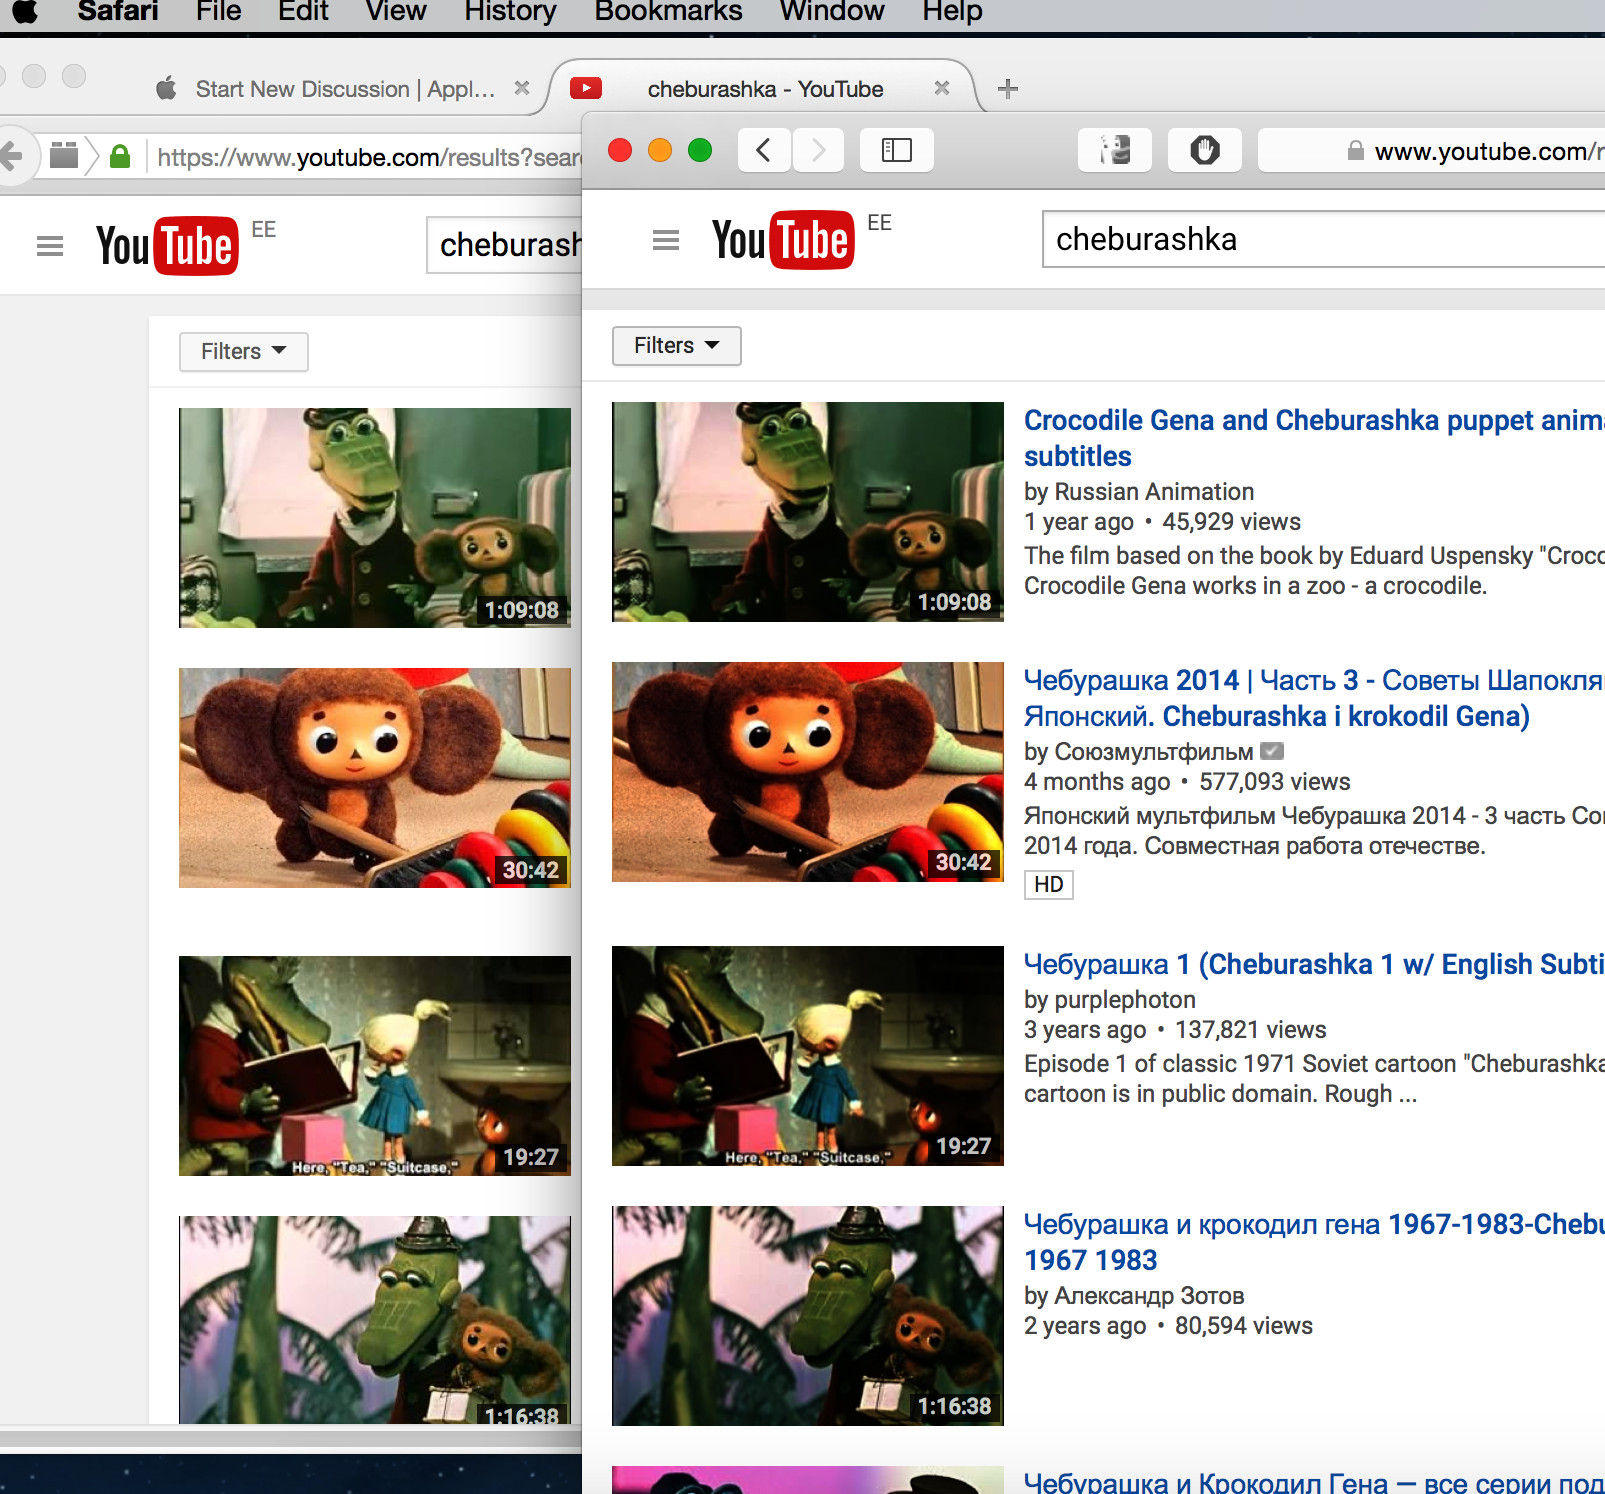Open the 30:42 video thumbnail in back window
1605x1494 pixels.
[375, 778]
